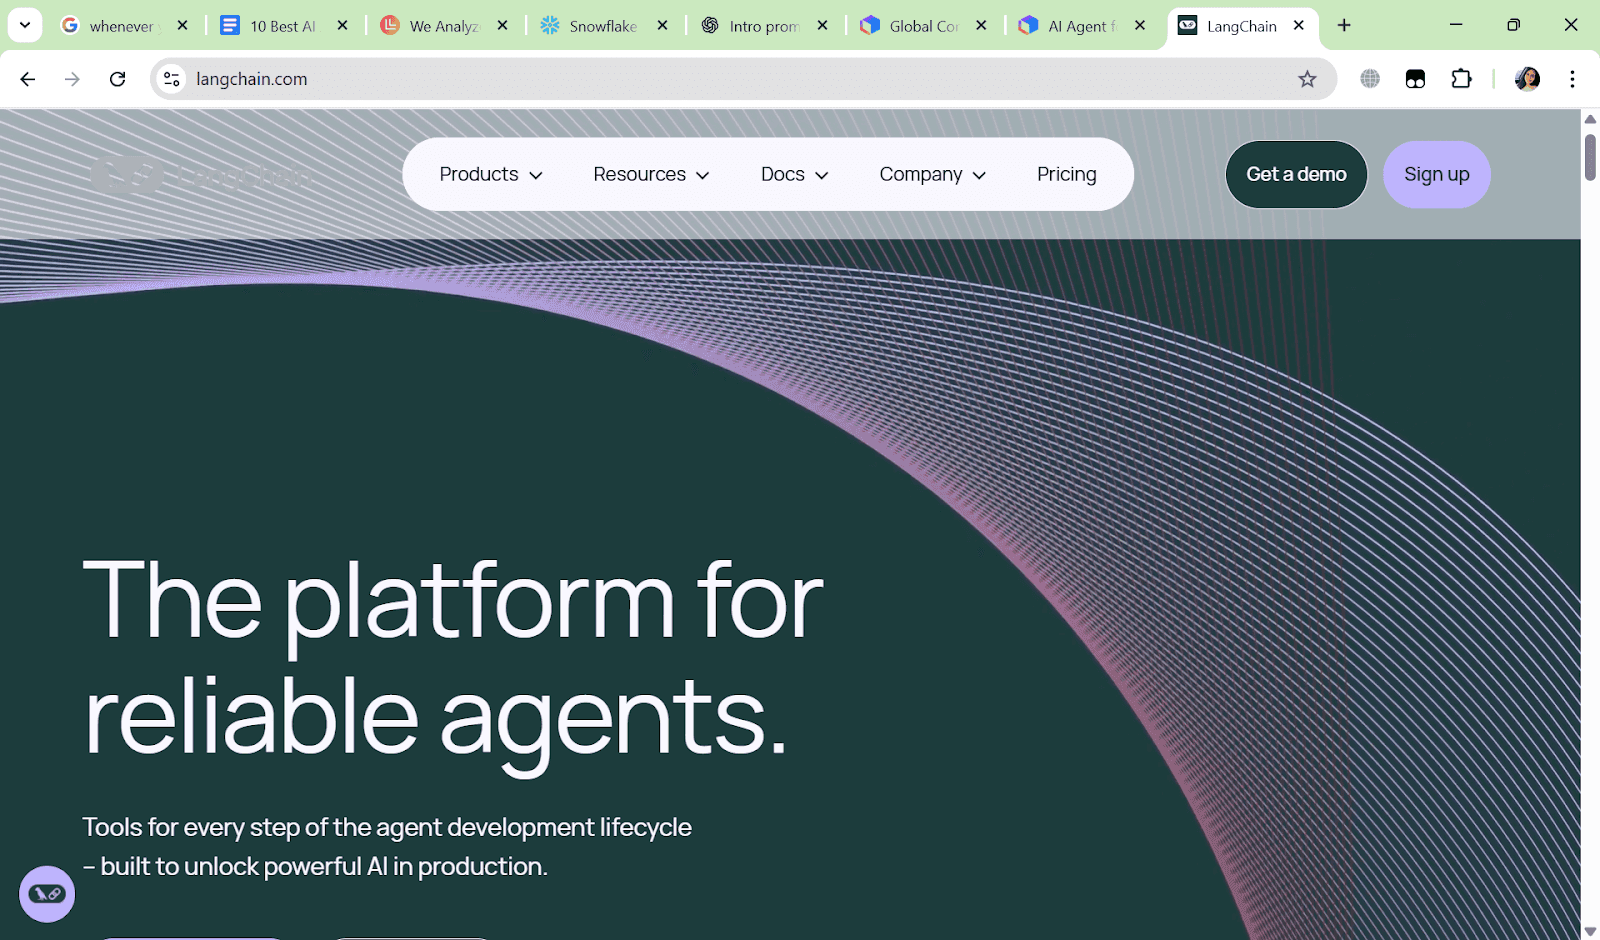The width and height of the screenshot is (1600, 940).
Task: Click the Get a demo button
Action: [x=1296, y=174]
